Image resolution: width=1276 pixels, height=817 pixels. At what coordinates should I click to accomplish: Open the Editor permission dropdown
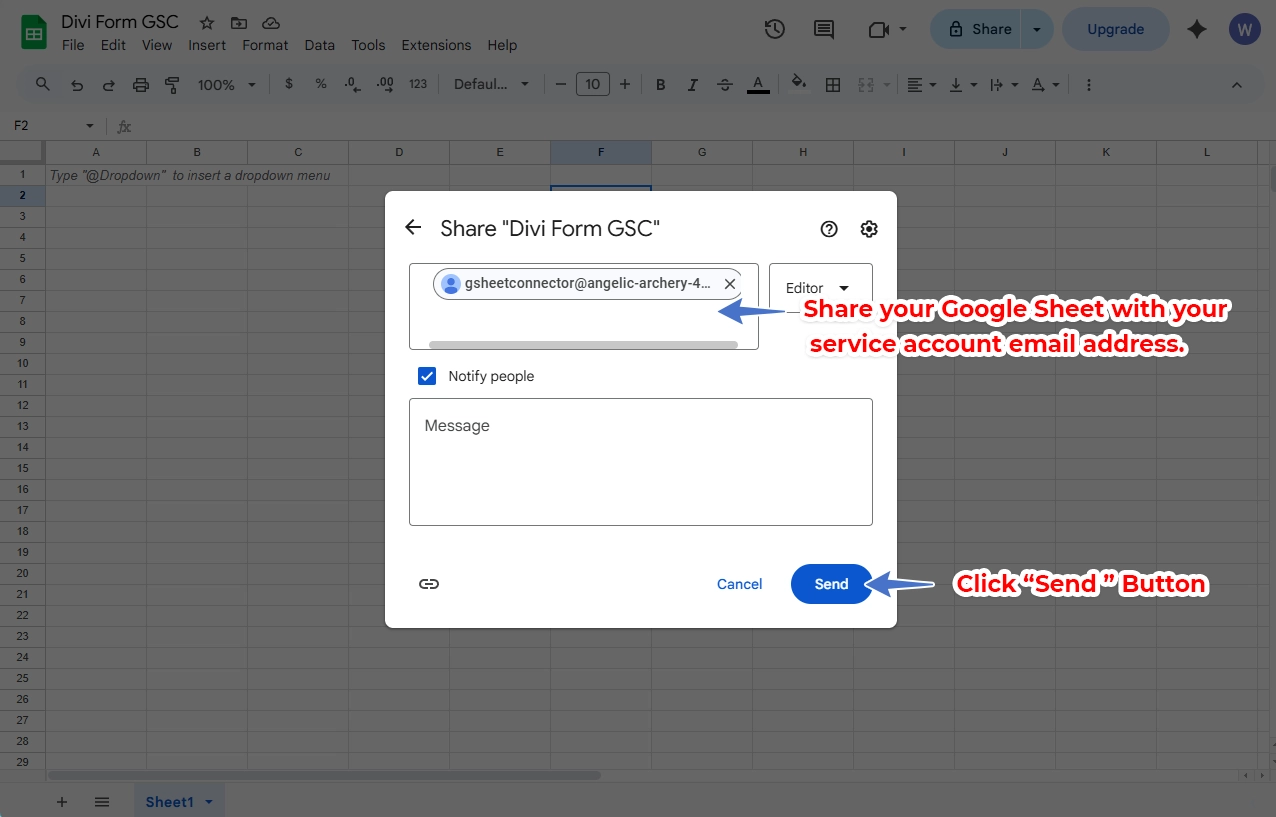click(x=819, y=287)
